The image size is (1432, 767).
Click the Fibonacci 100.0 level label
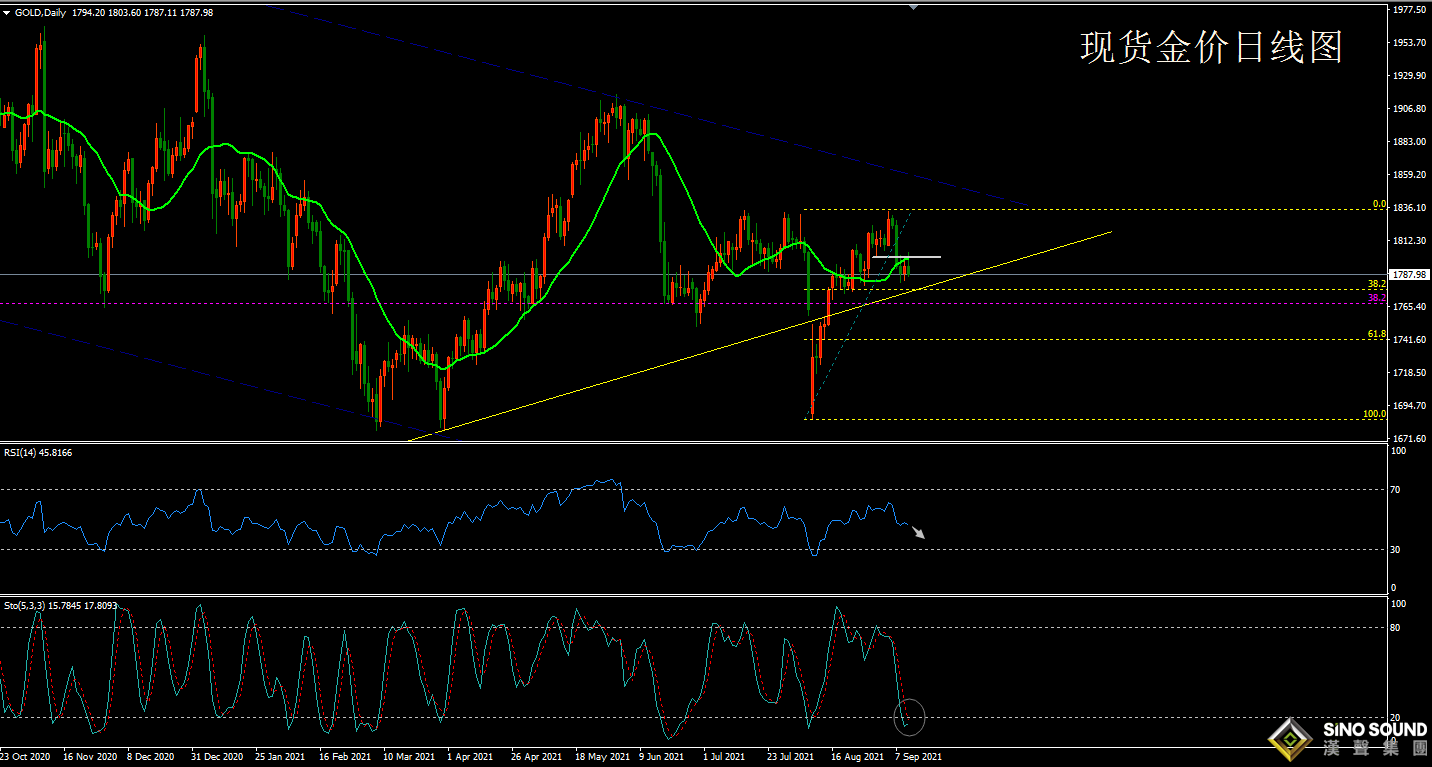click(1374, 414)
